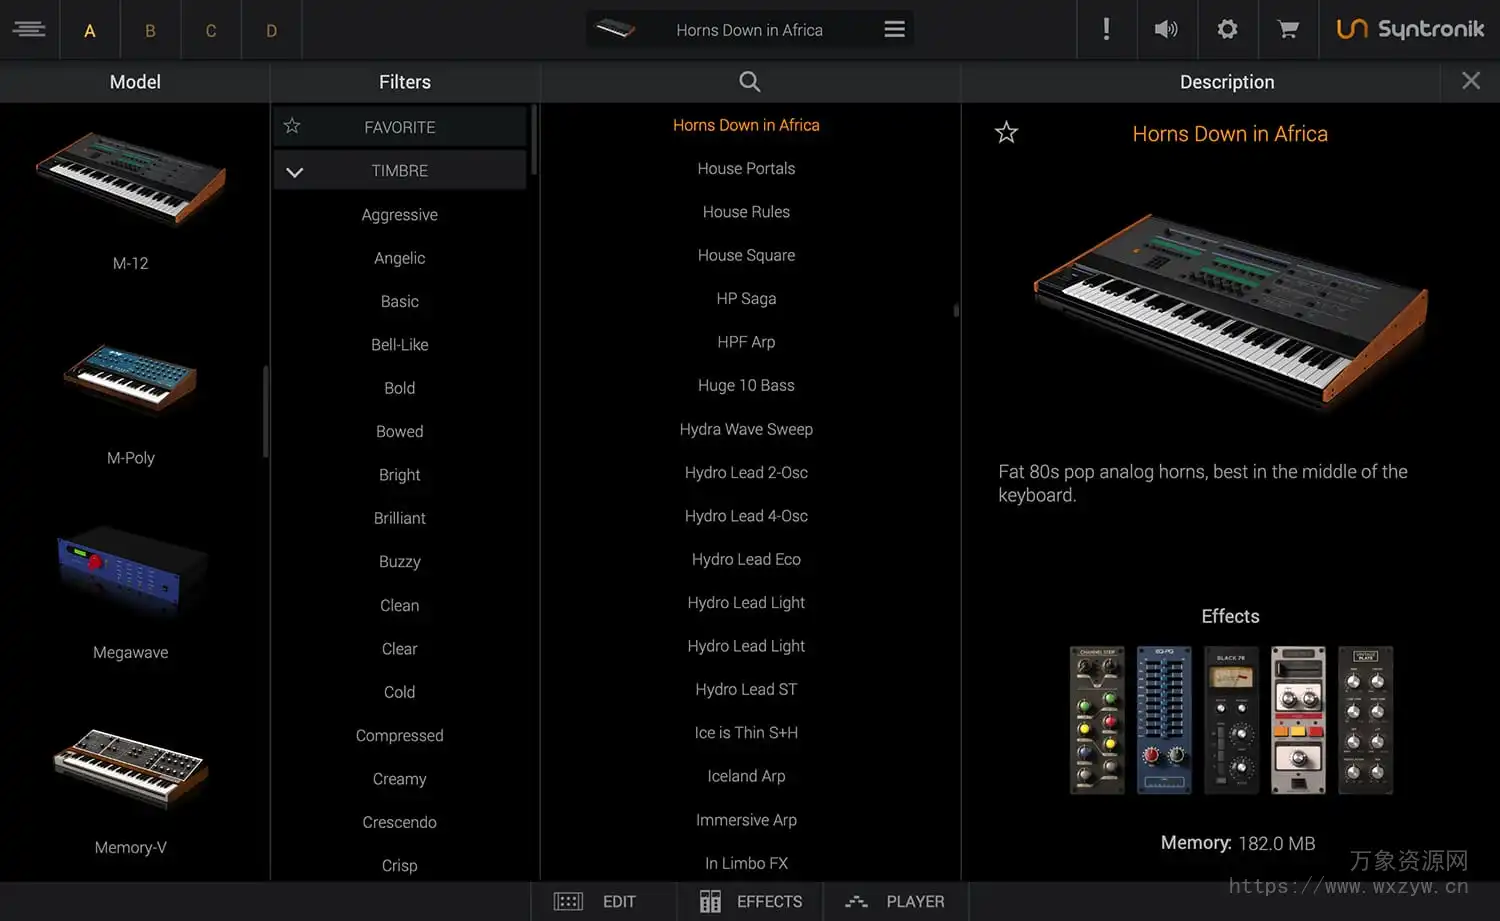Click the master volume speaker icon
The height and width of the screenshot is (921, 1500).
1166,29
